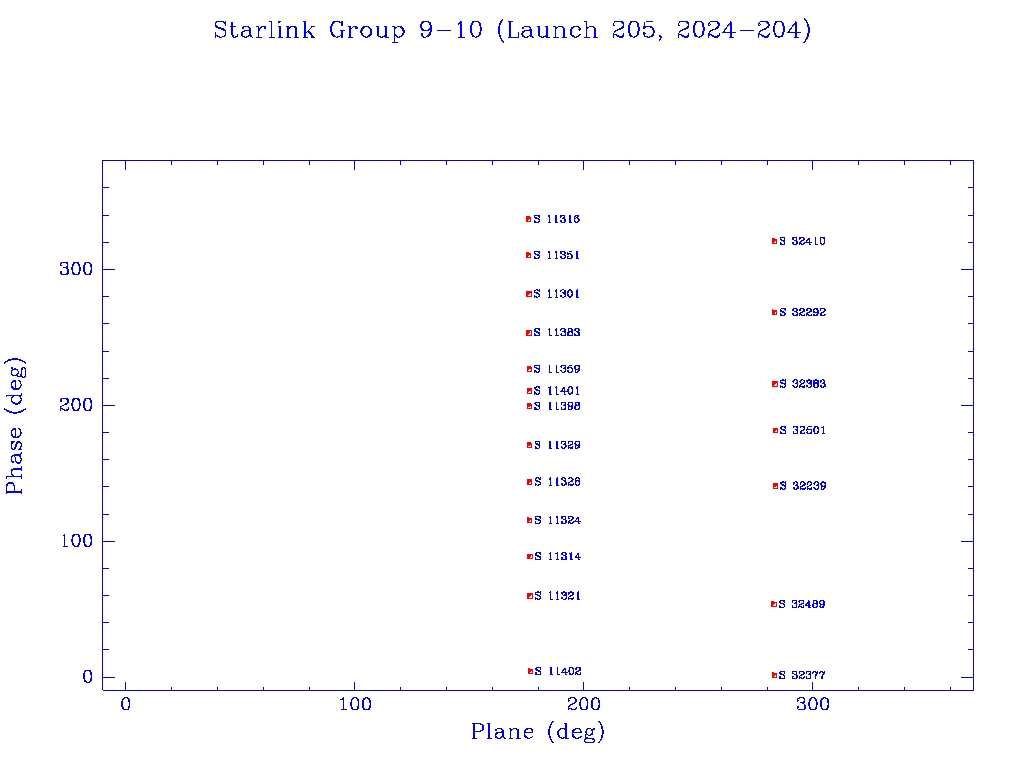Click the red square beside S 11301
This screenshot has width=1024, height=768.
point(528,294)
